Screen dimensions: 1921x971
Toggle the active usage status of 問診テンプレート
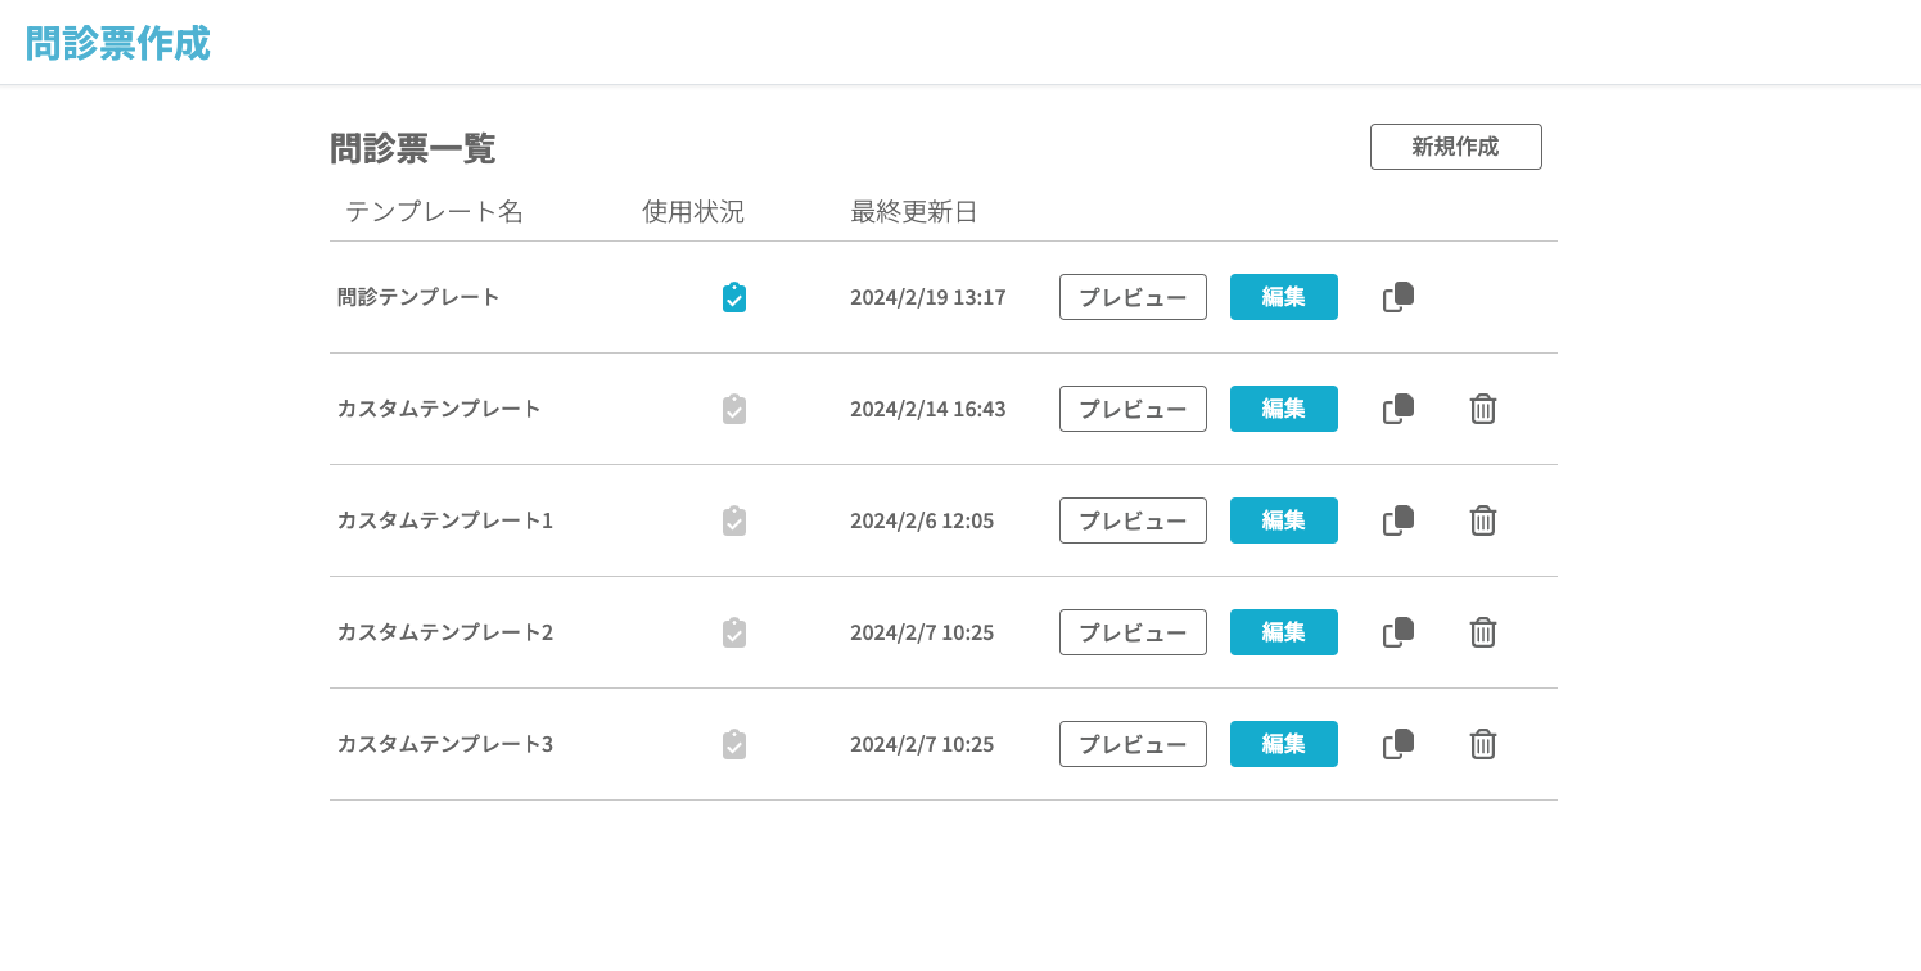(x=734, y=298)
